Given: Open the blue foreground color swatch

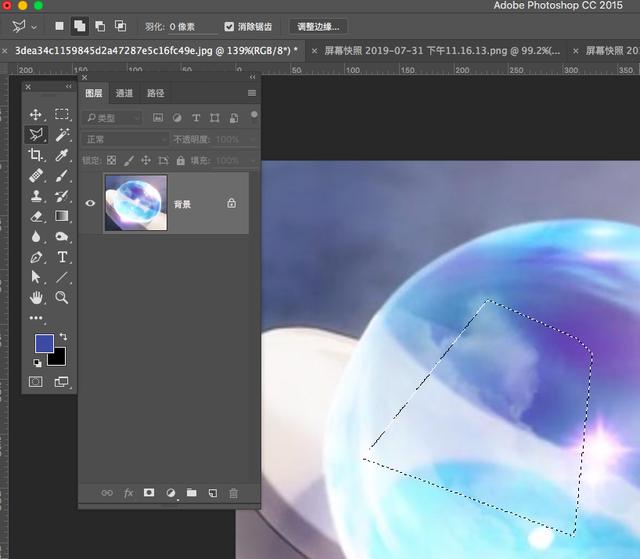Looking at the screenshot, I should [44, 342].
